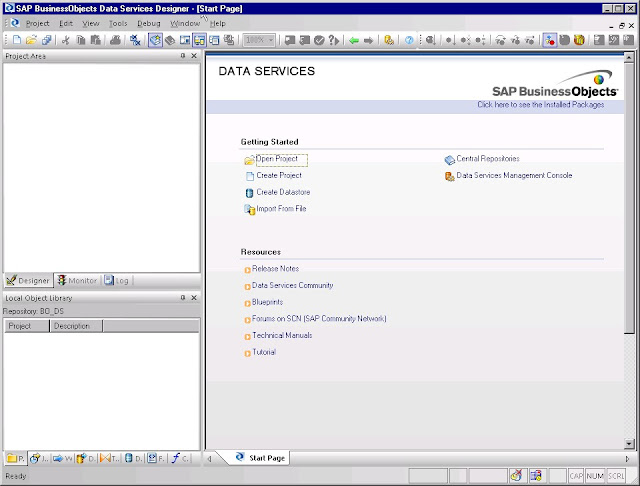Click the Project column header
The height and width of the screenshot is (486, 640).
click(x=27, y=326)
